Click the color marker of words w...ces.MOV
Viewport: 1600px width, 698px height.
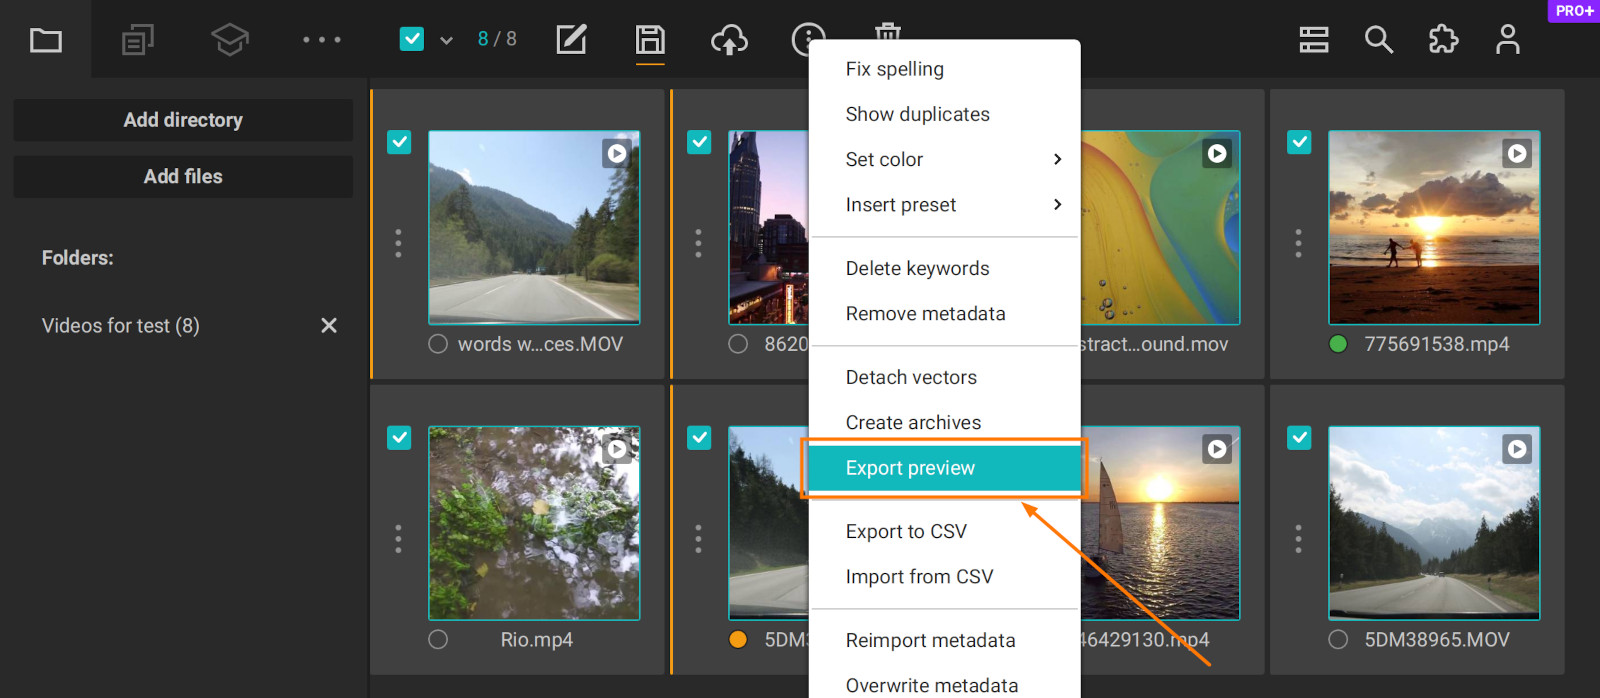coord(438,344)
